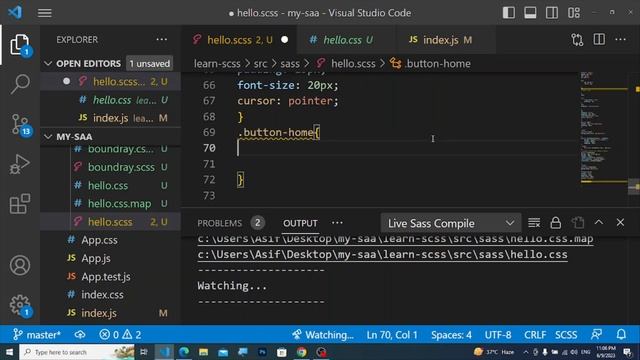Open App.css in file tree
The width and height of the screenshot is (640, 360).
111,240
